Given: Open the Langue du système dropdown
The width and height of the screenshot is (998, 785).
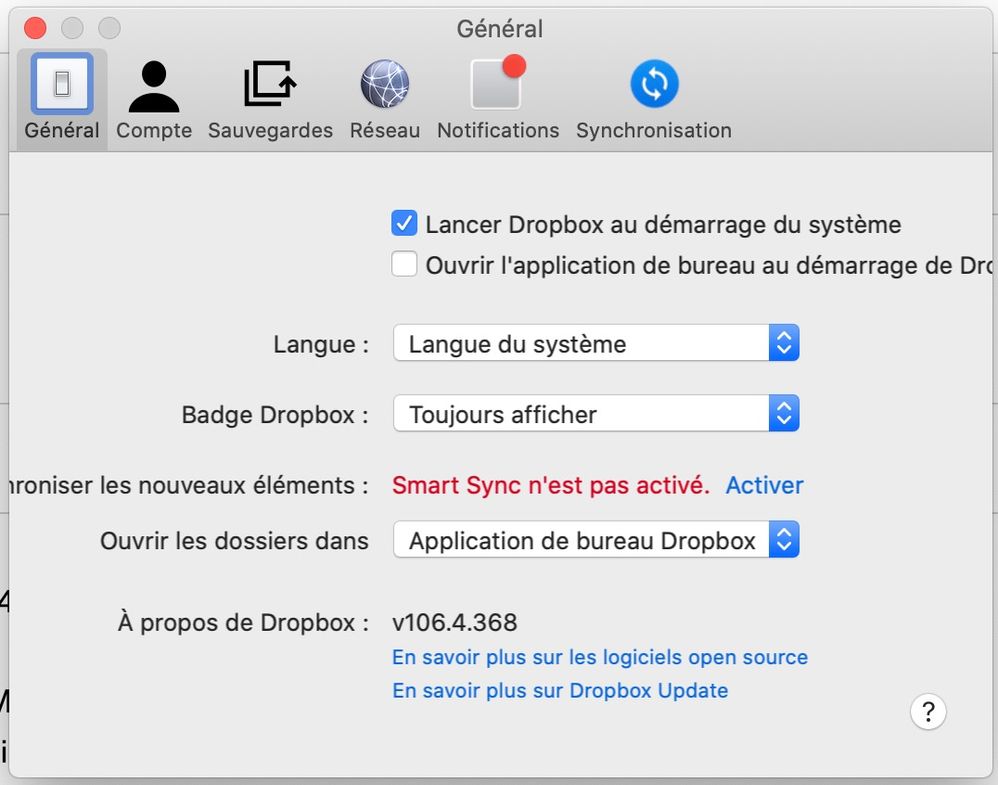Looking at the screenshot, I should point(596,343).
